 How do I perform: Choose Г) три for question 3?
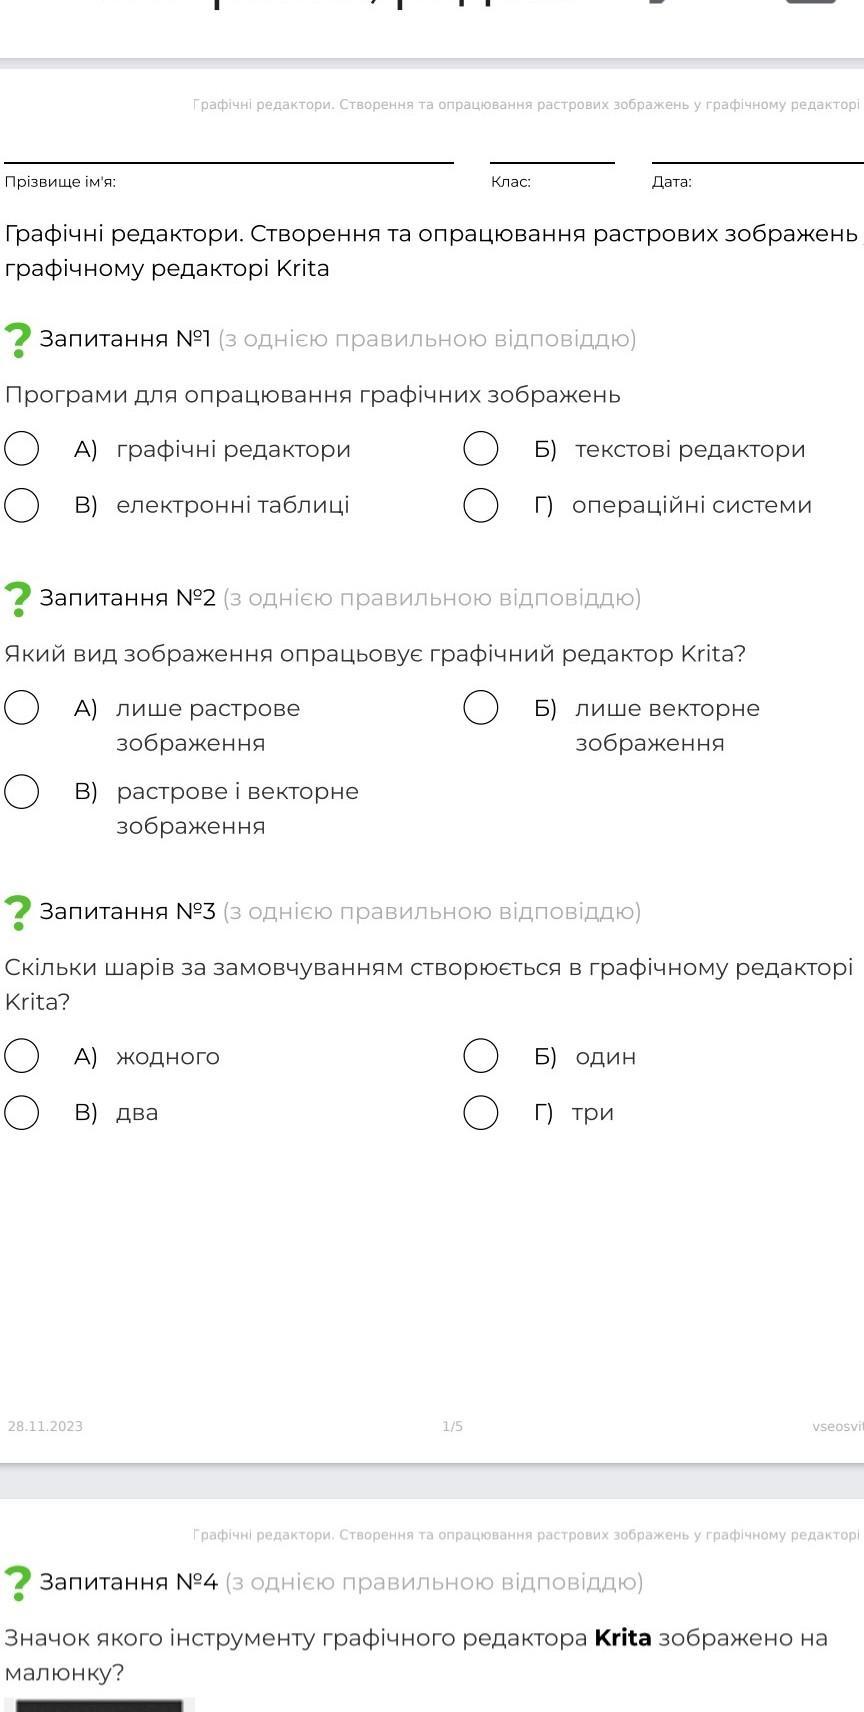[x=481, y=1111]
